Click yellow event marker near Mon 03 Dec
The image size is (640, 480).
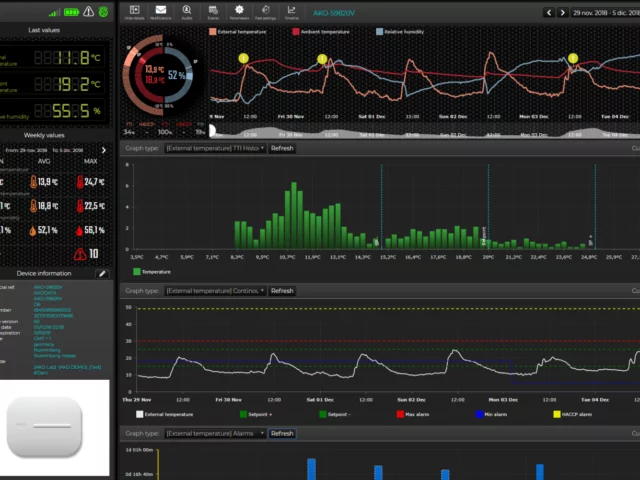(573, 58)
